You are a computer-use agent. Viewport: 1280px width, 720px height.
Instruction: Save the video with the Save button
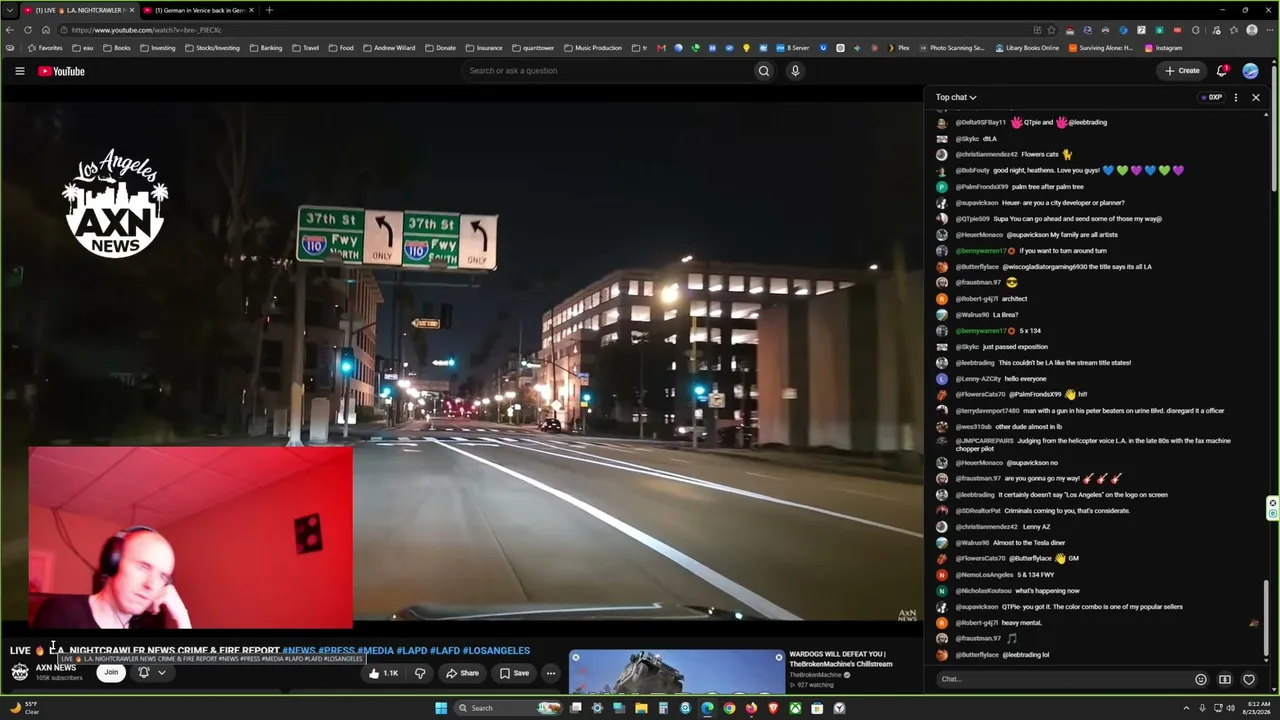(x=514, y=673)
